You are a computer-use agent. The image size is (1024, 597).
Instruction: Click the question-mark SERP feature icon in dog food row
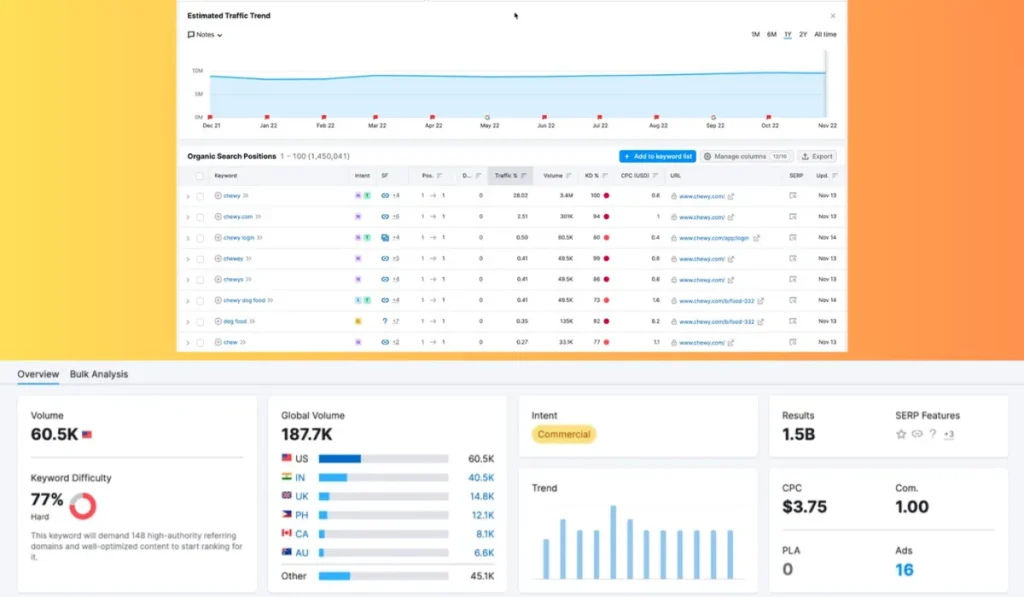pyautogui.click(x=385, y=321)
